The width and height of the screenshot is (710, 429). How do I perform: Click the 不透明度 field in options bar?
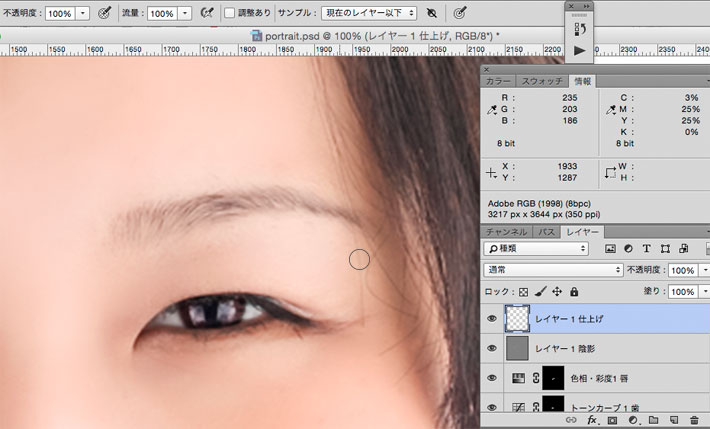(x=59, y=13)
